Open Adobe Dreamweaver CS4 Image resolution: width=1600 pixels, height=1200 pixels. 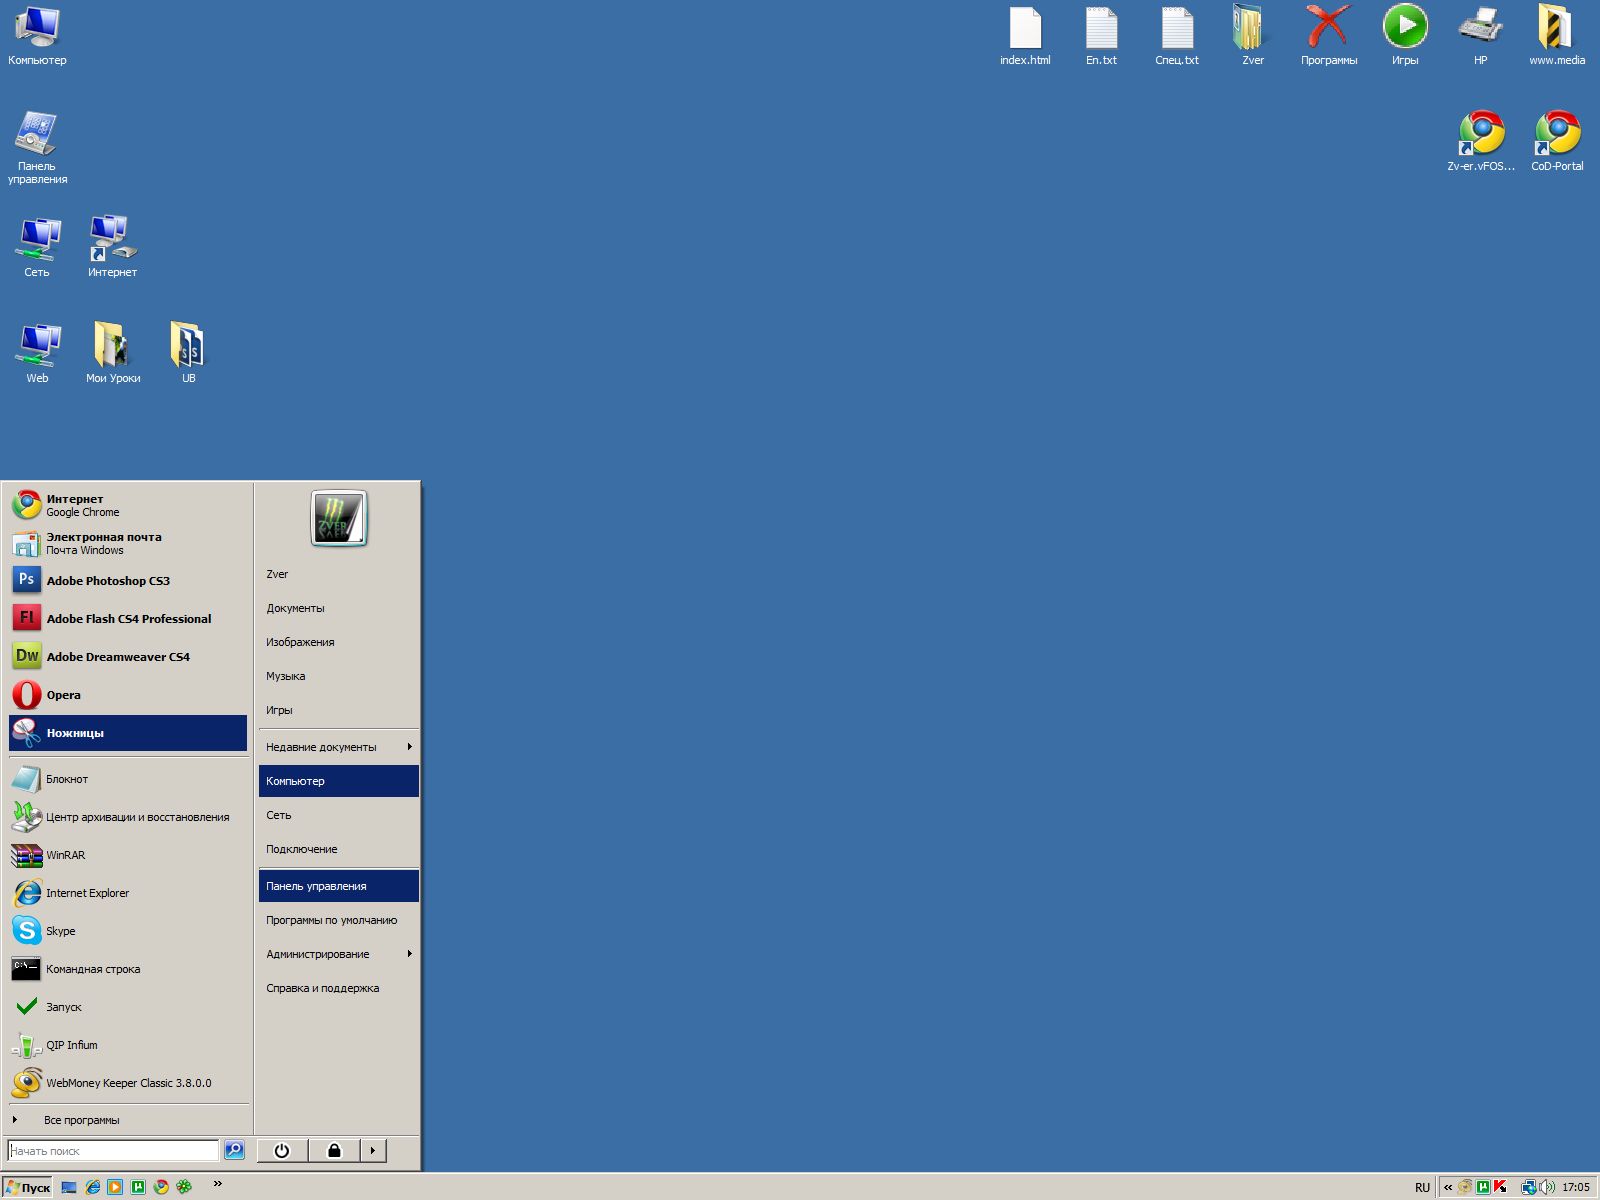(x=117, y=657)
